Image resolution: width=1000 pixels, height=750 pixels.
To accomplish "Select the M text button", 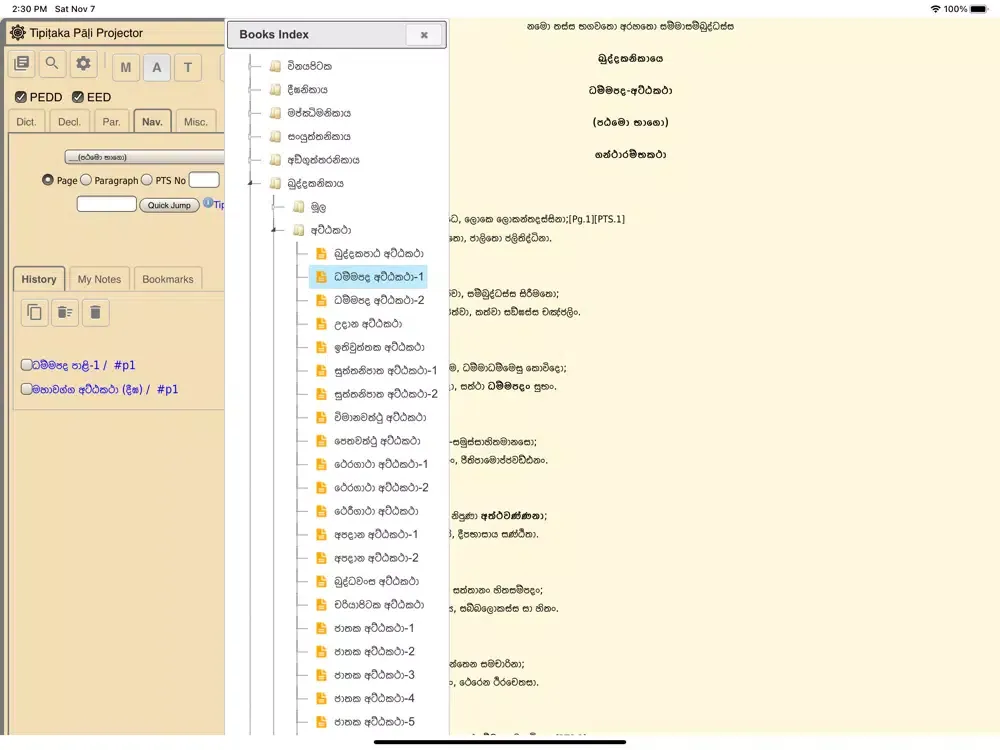I will [126, 68].
